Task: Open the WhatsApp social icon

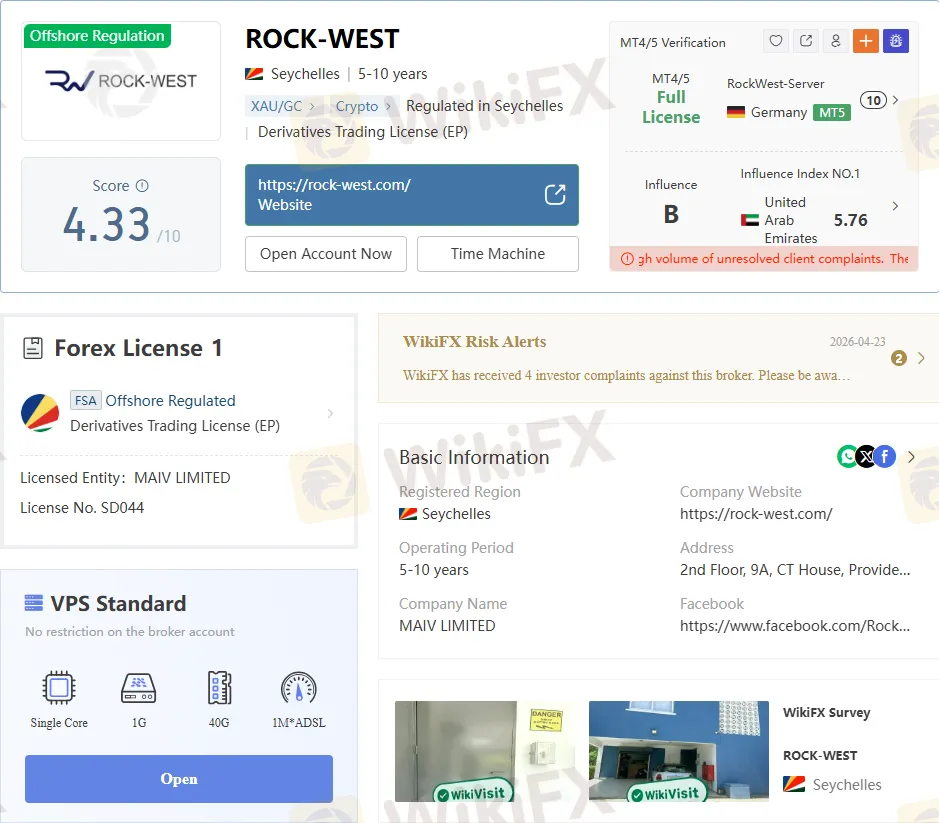Action: tap(847, 457)
